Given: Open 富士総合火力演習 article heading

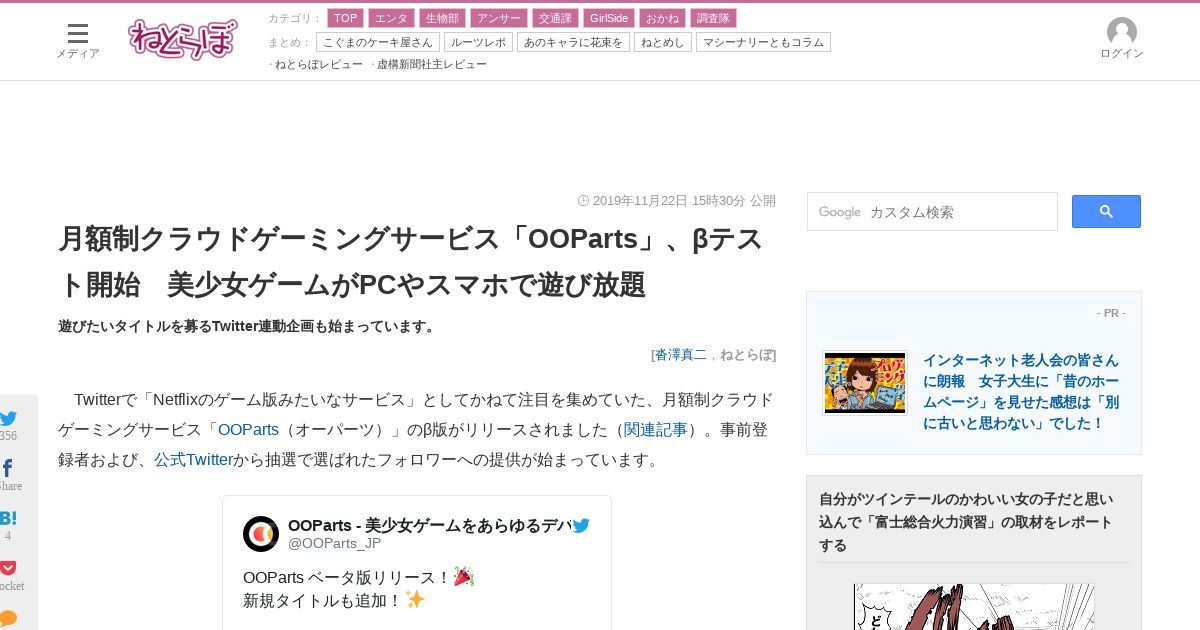Looking at the screenshot, I should [966, 522].
